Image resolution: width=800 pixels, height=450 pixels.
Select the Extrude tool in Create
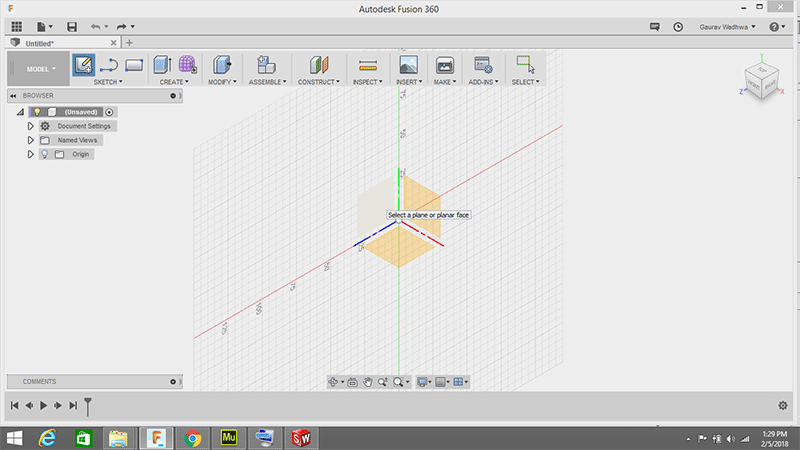pyautogui.click(x=163, y=65)
